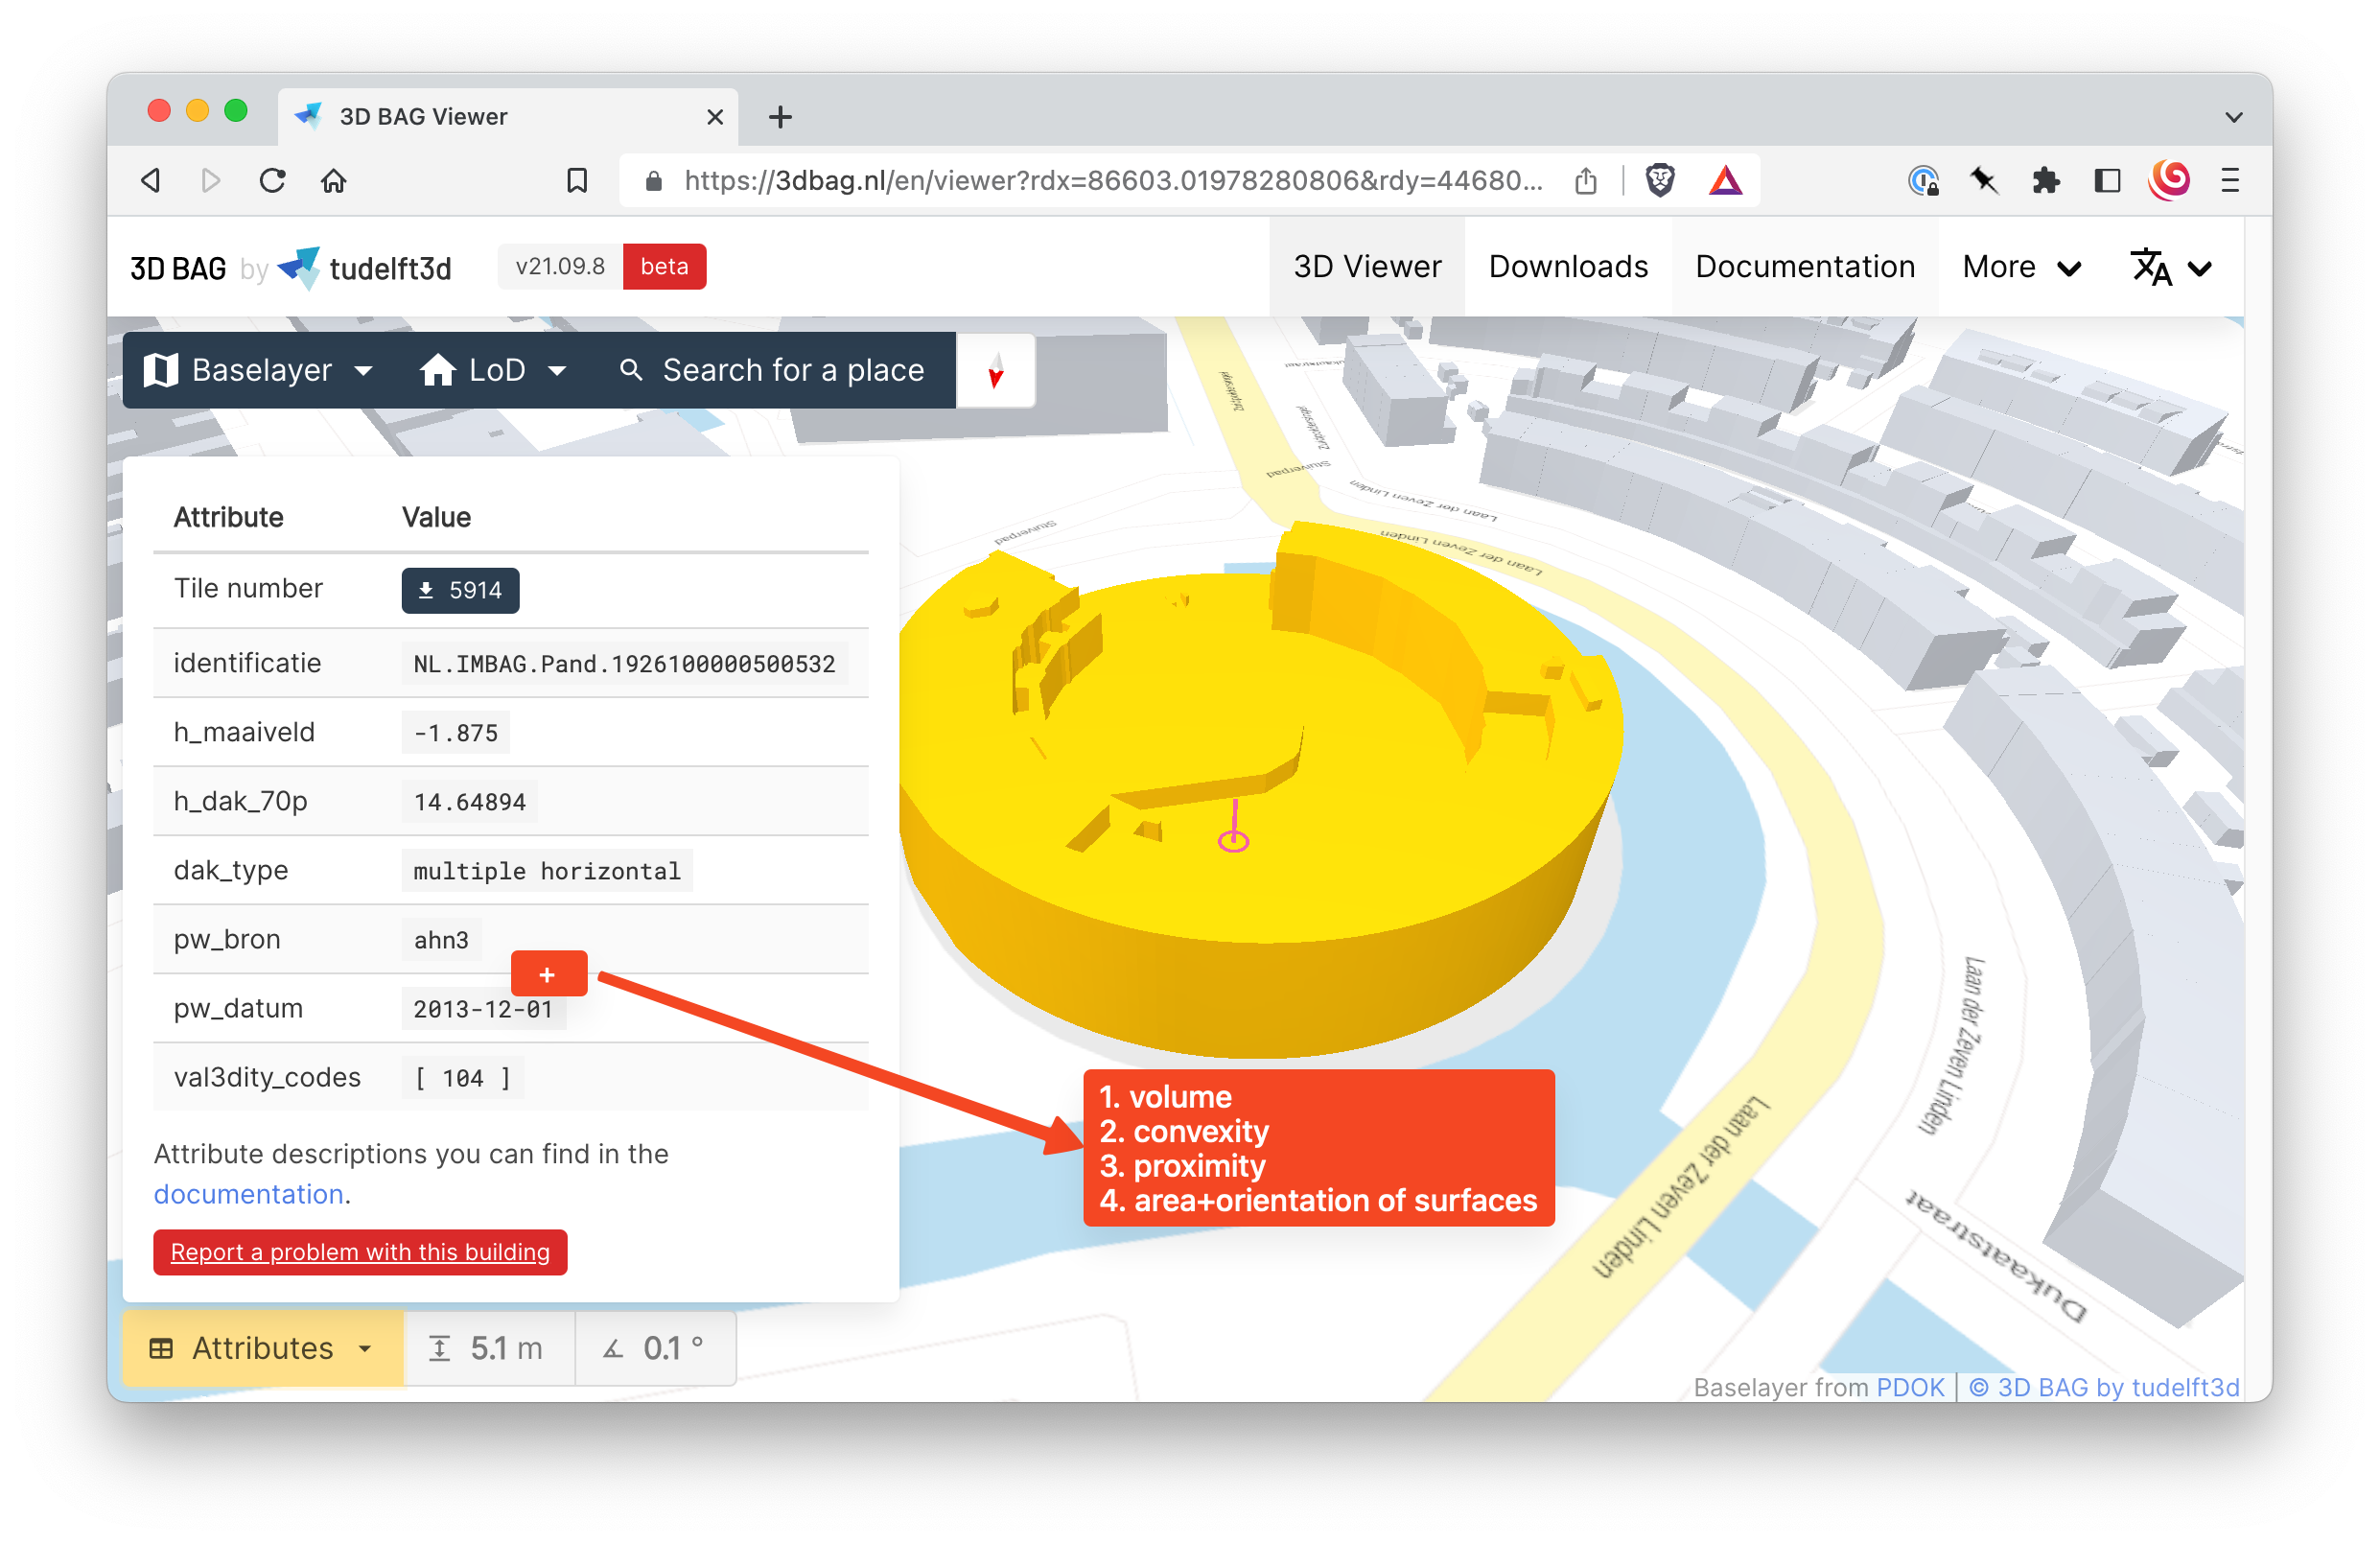Click the Attribute column header

(228, 518)
